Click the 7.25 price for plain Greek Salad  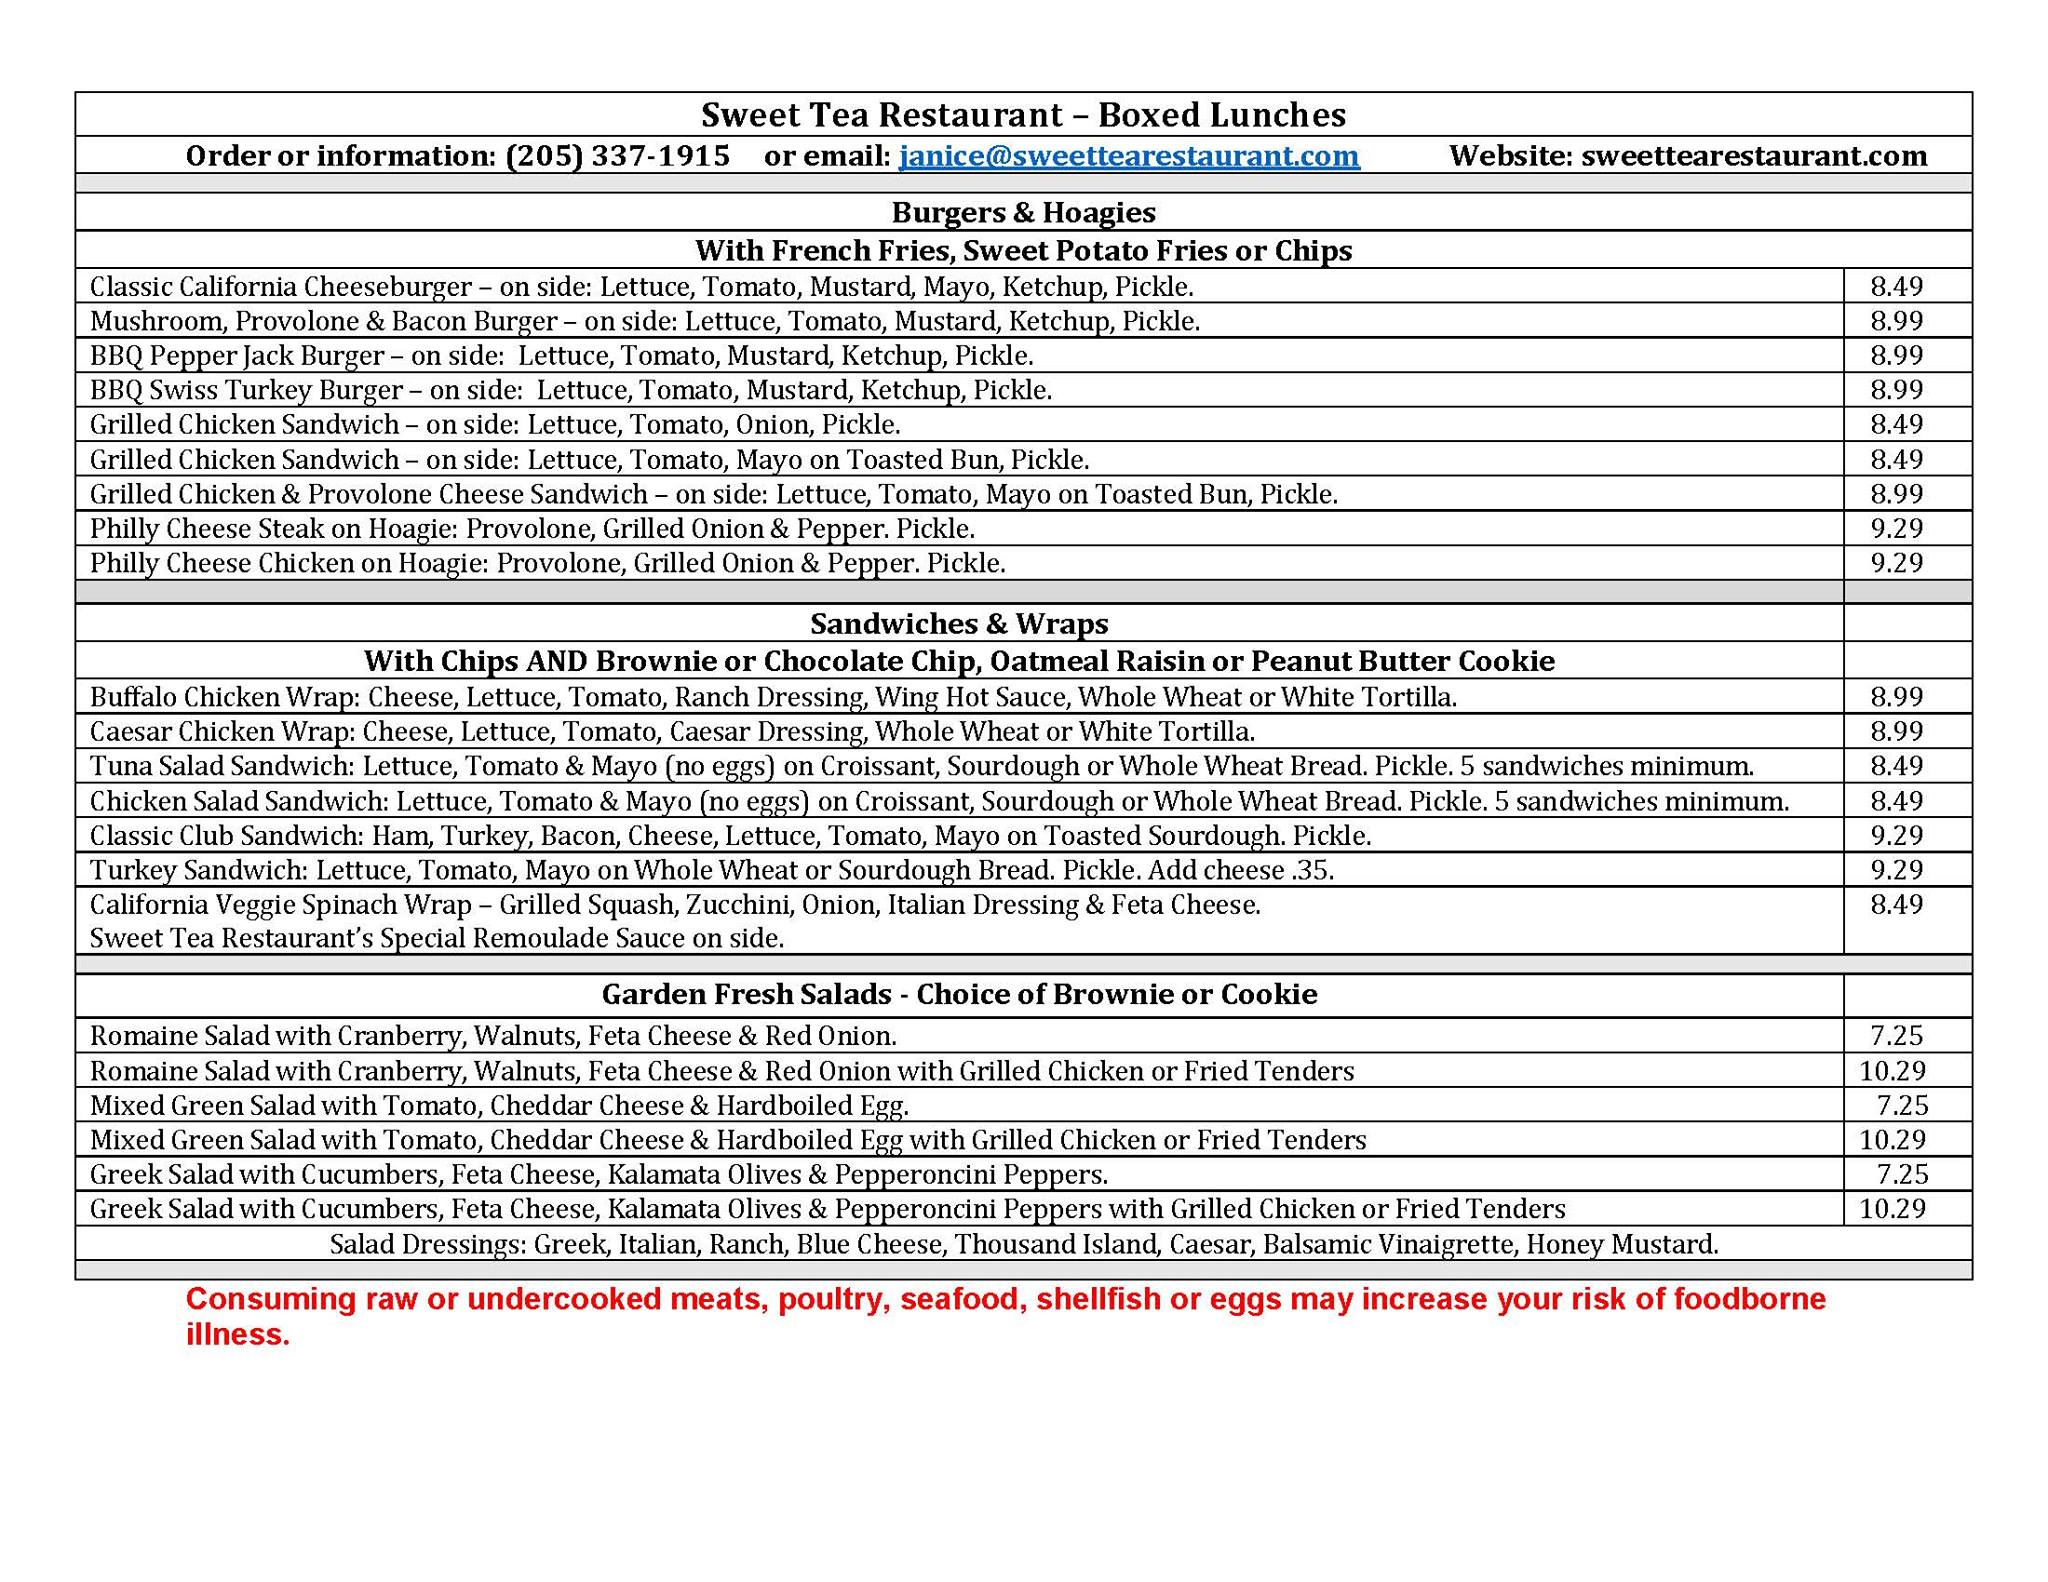point(1901,1174)
